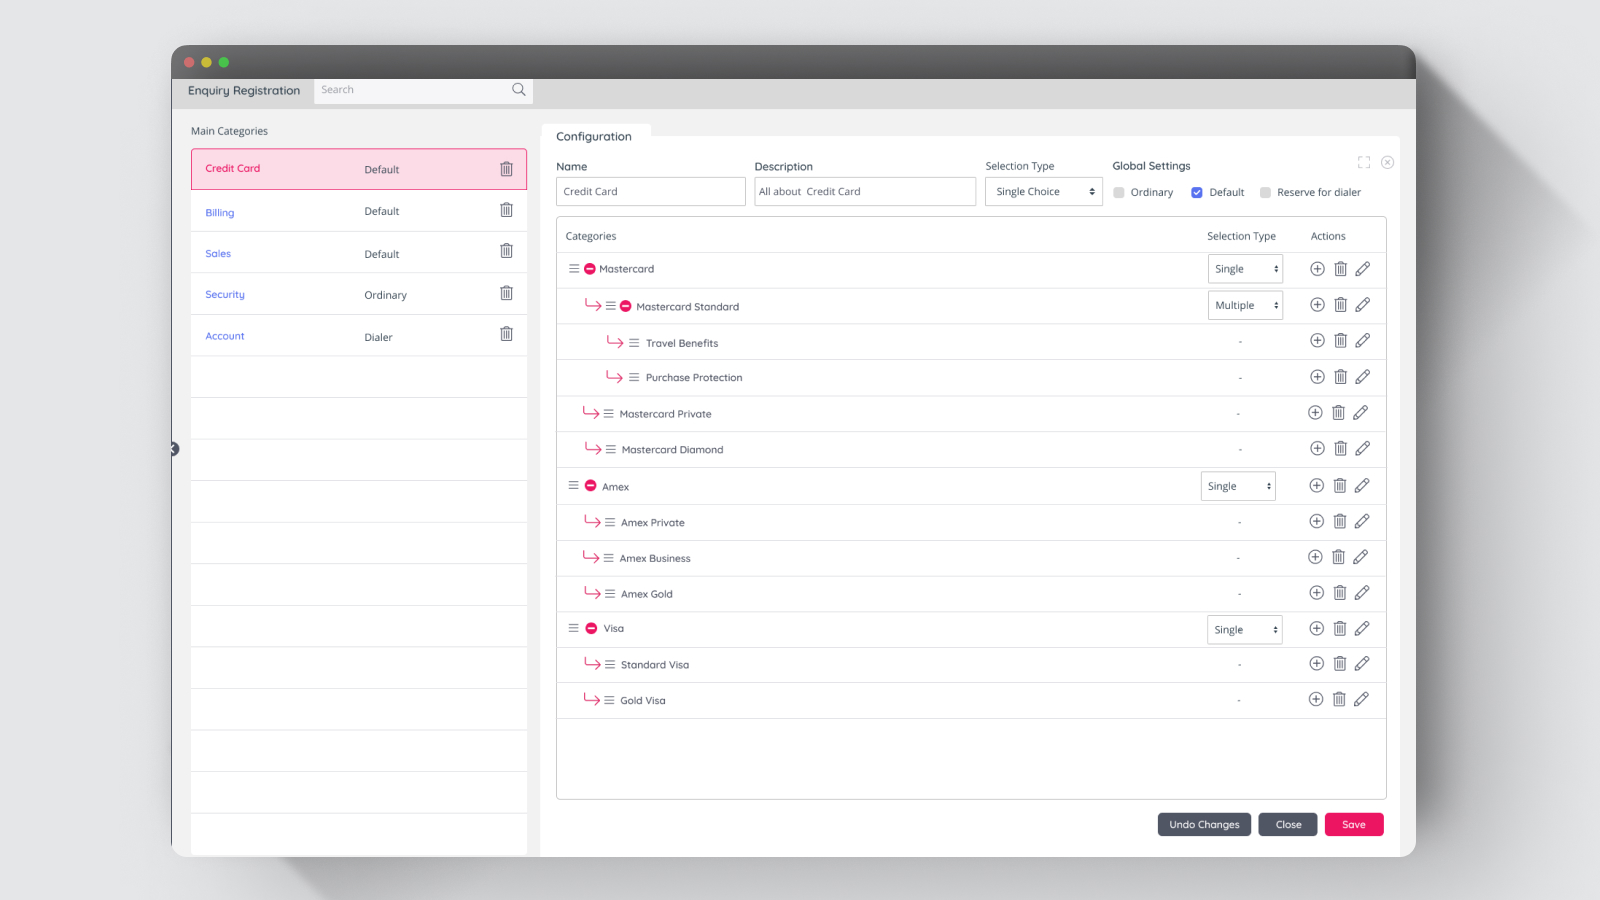
Task: Select the Sales main category
Action: click(x=359, y=253)
